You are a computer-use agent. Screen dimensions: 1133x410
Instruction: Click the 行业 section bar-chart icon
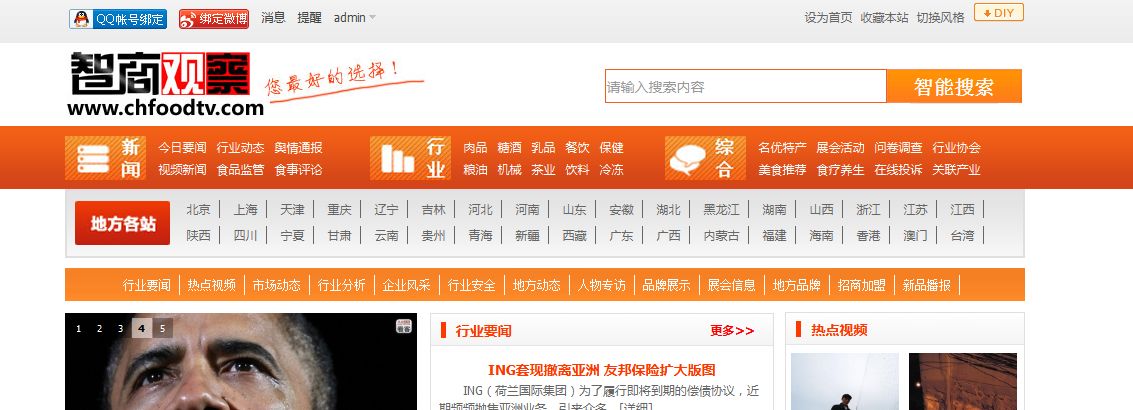pyautogui.click(x=397, y=158)
